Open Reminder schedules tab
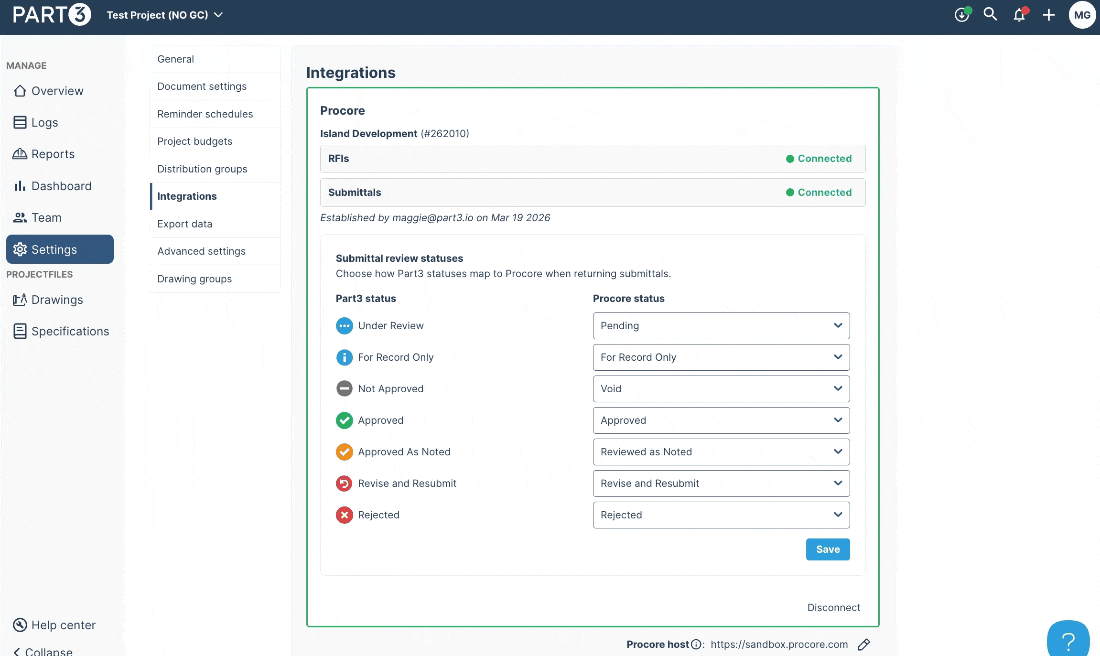Image resolution: width=1100 pixels, height=656 pixels. coord(215,114)
